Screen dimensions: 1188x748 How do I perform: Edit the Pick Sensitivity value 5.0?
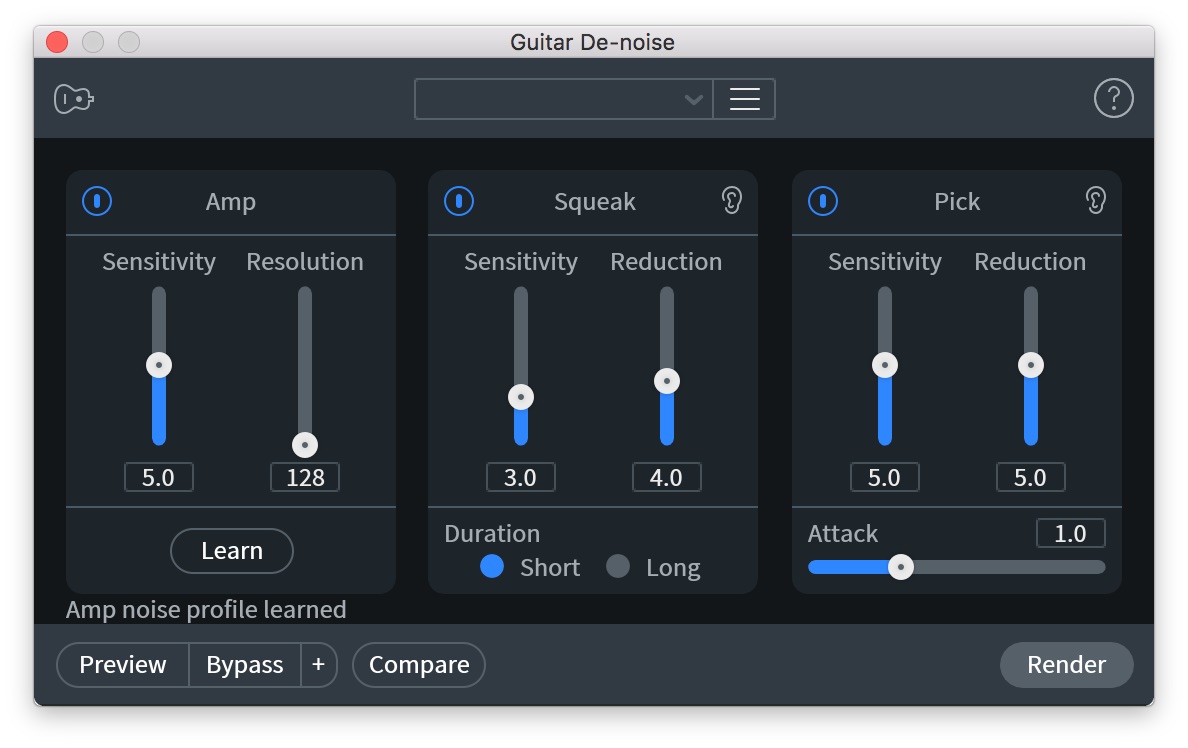(885, 477)
